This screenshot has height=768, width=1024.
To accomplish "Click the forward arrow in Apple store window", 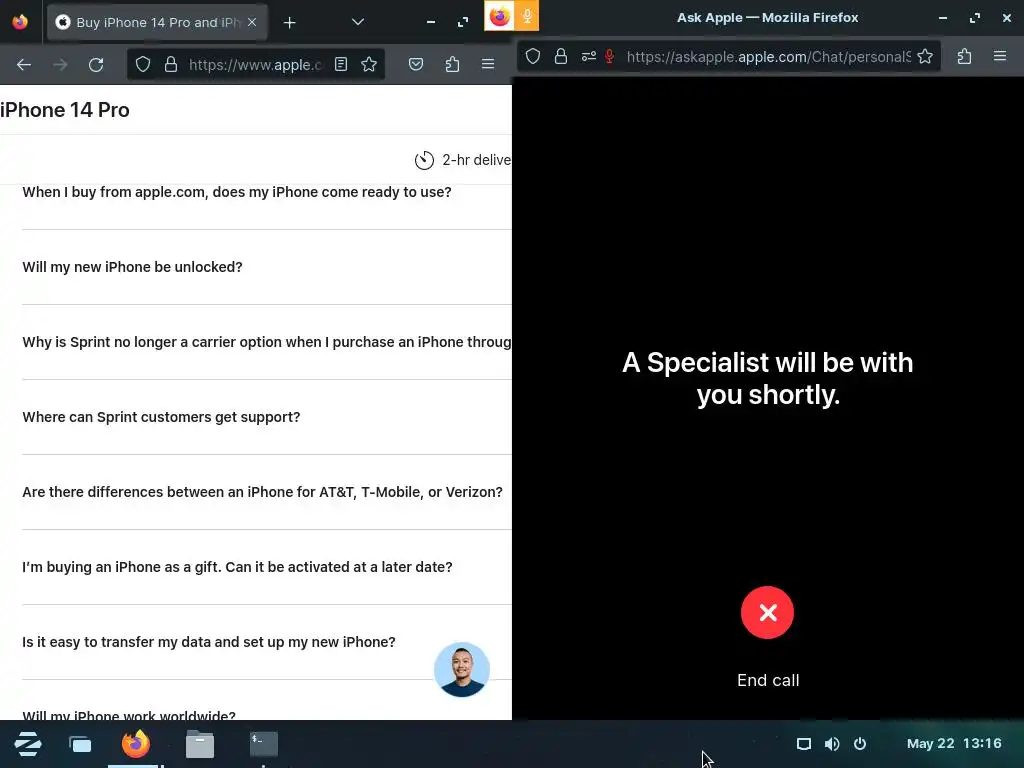I will coord(60,65).
